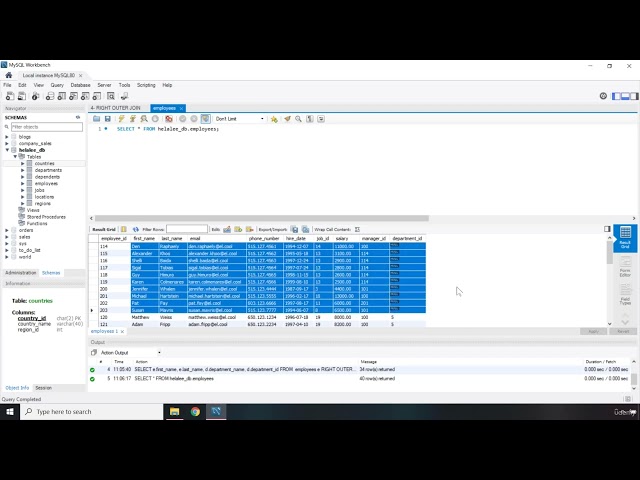Toggle invisible characters display icon
This screenshot has height=480, width=640.
pos(310,119)
